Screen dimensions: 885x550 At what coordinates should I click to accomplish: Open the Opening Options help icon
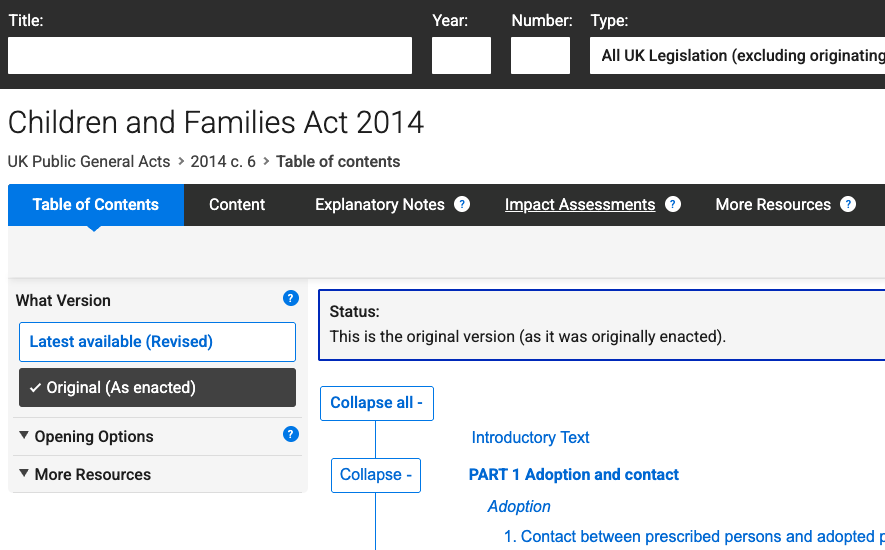coord(291,434)
